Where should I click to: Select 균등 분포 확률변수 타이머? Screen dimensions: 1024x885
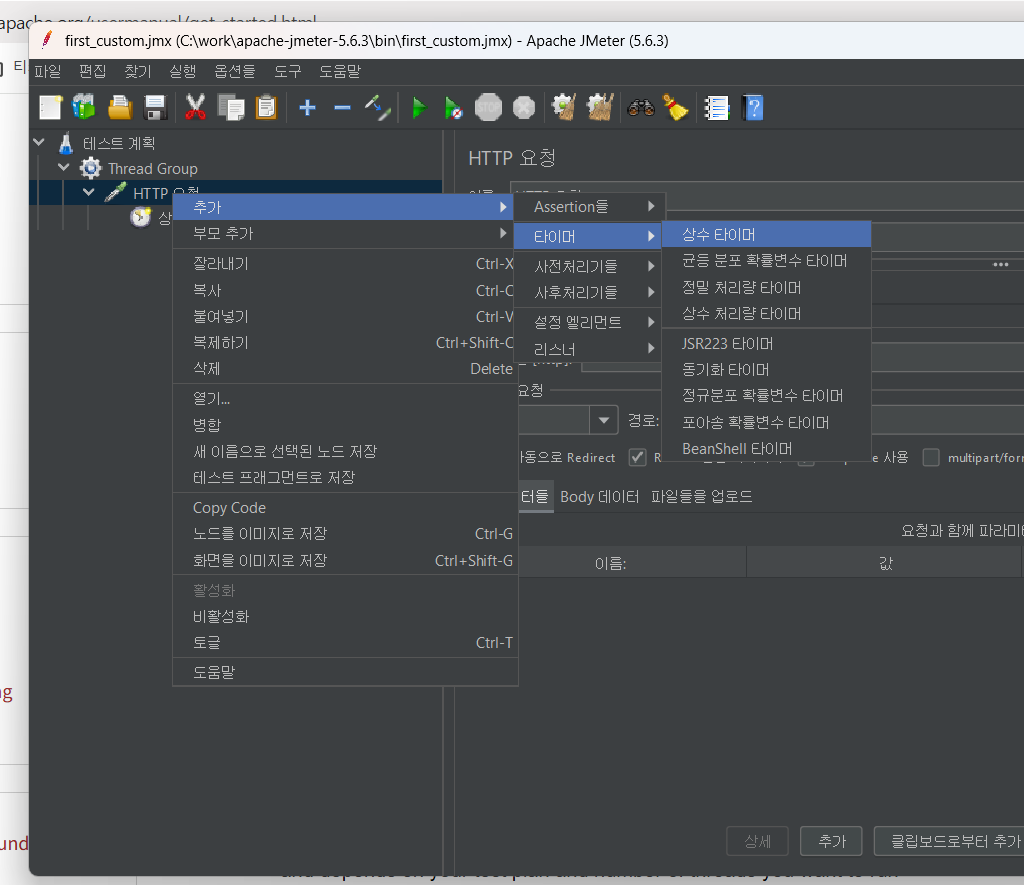pyautogui.click(x=767, y=261)
